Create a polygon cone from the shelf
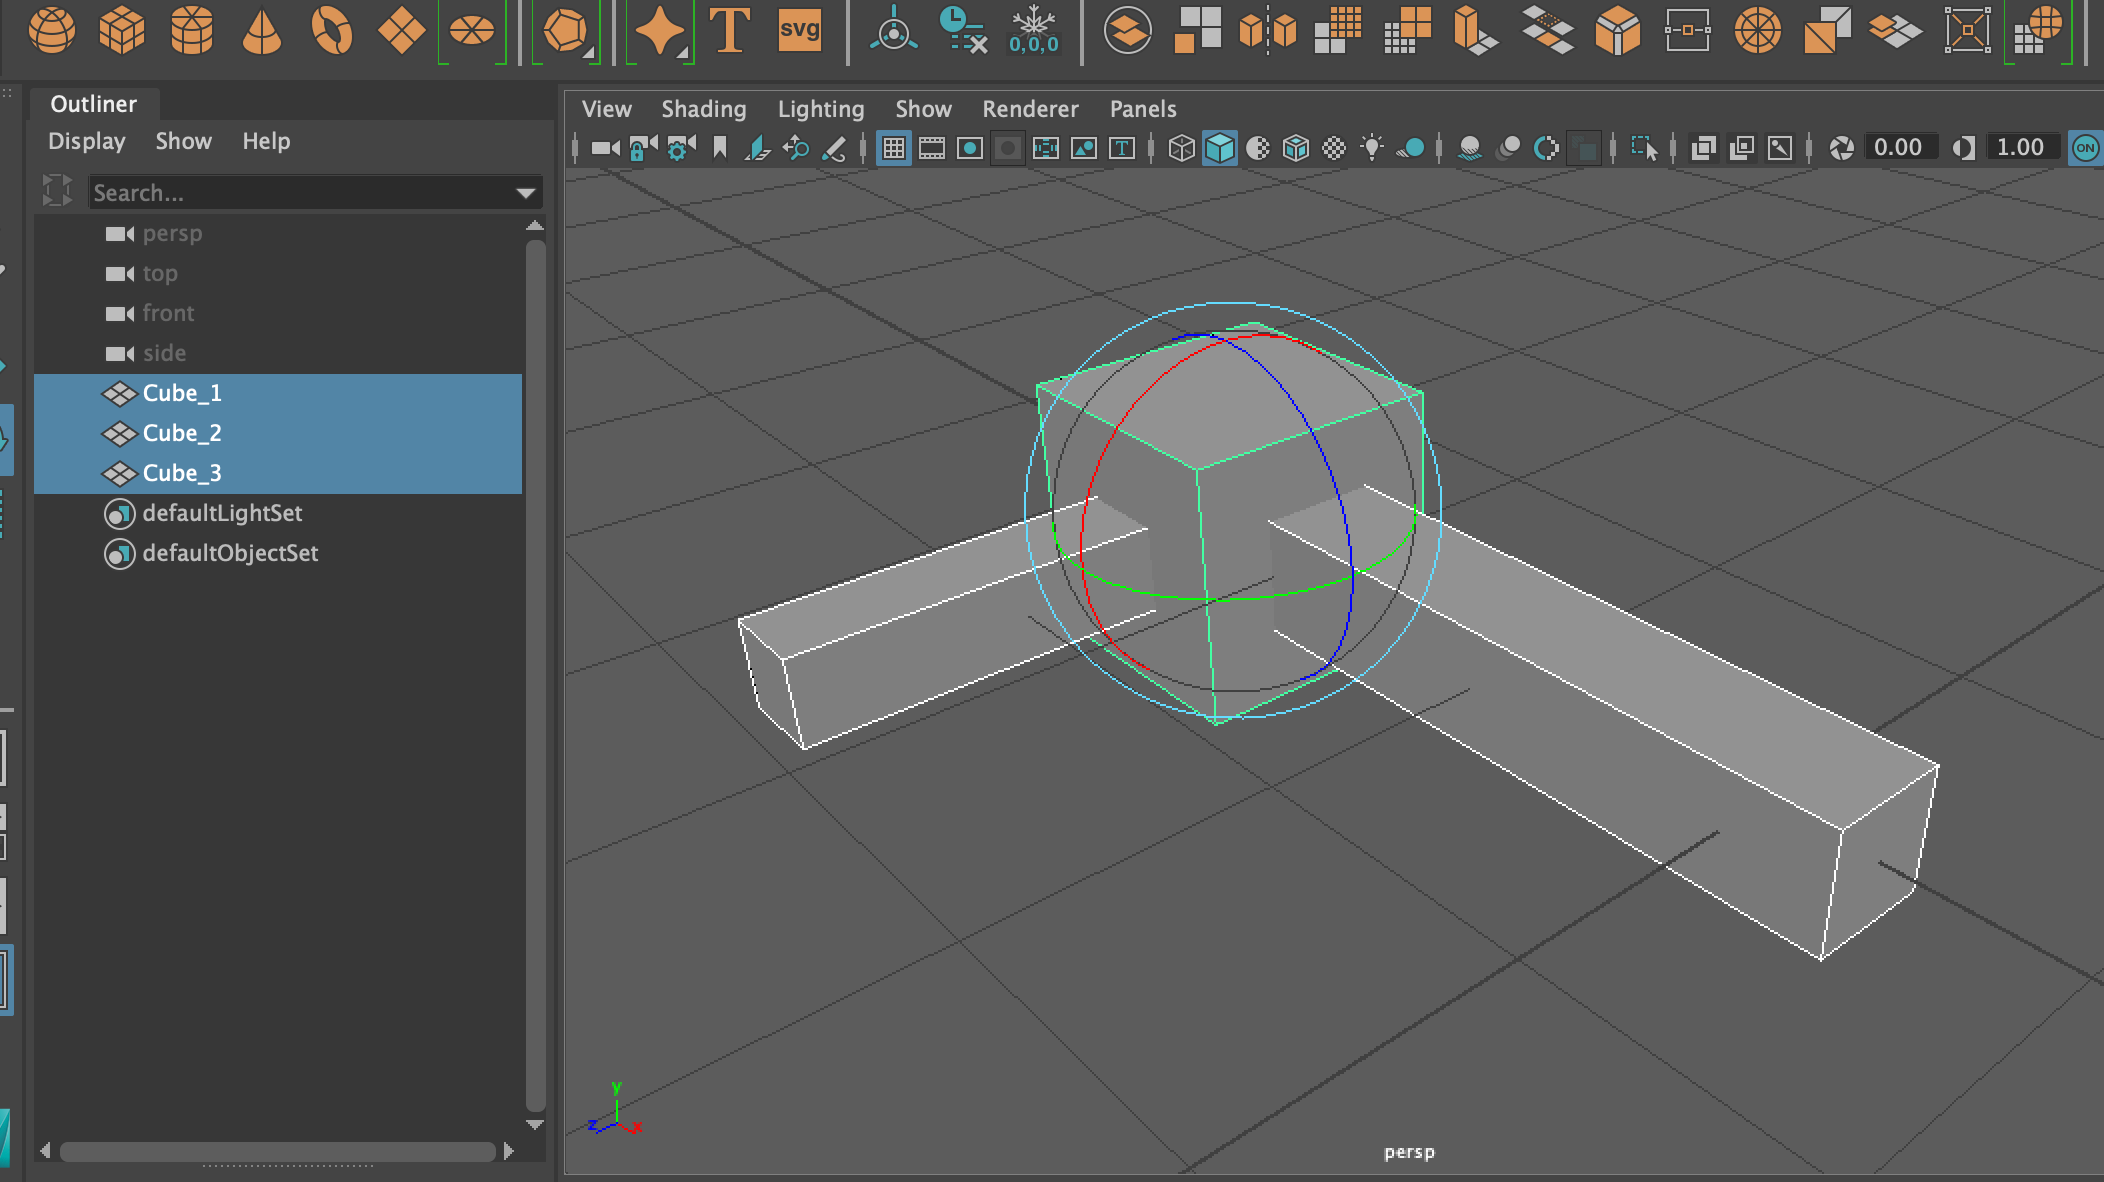The height and width of the screenshot is (1182, 2104). point(263,31)
